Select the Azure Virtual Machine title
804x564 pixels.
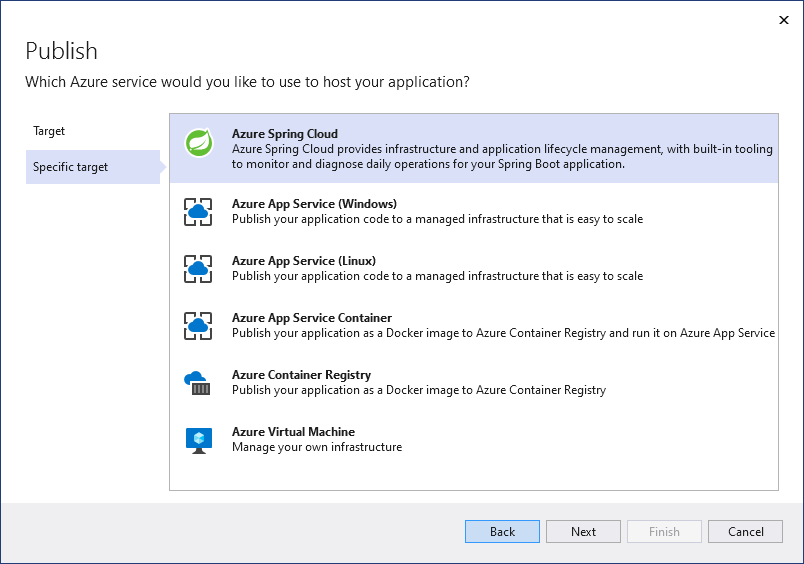click(293, 432)
